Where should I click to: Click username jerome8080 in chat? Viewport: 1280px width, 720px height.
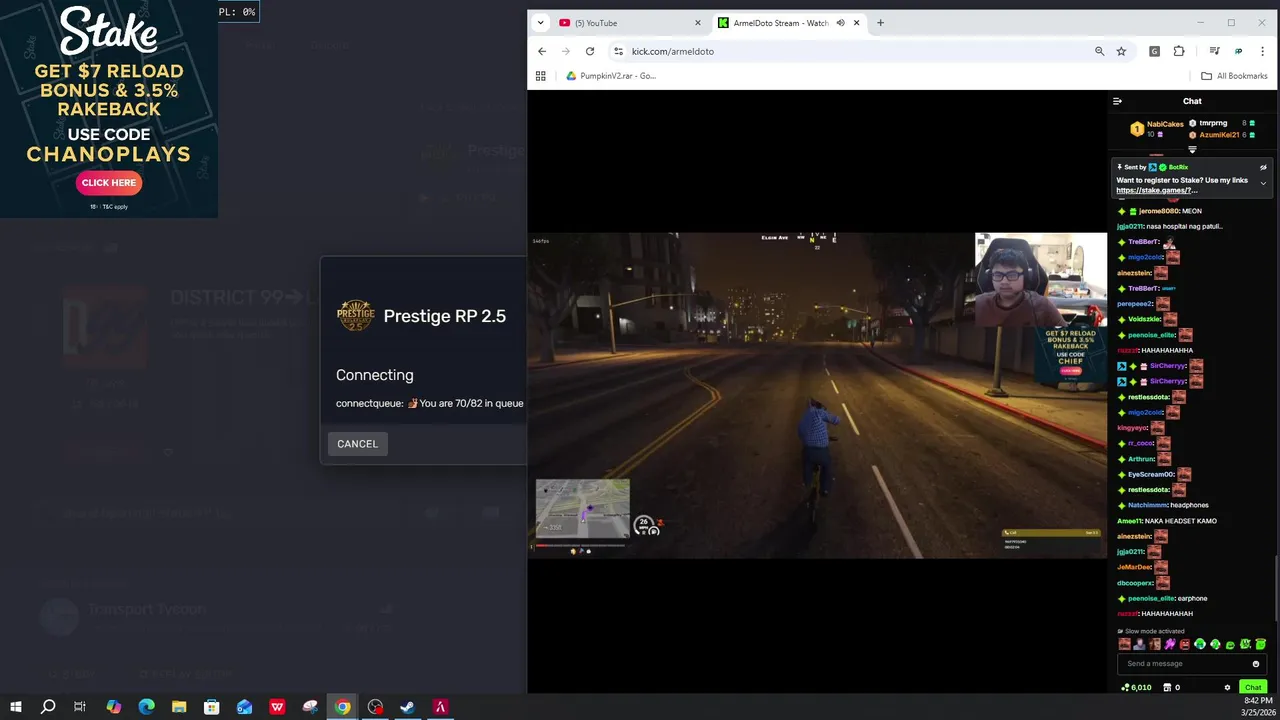tap(1158, 211)
